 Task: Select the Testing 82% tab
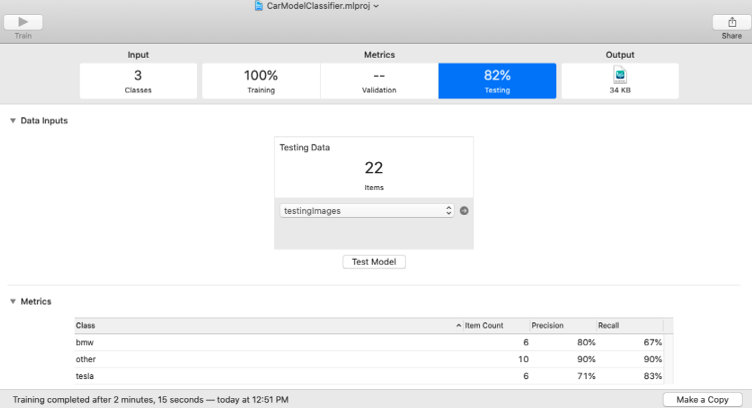point(497,81)
